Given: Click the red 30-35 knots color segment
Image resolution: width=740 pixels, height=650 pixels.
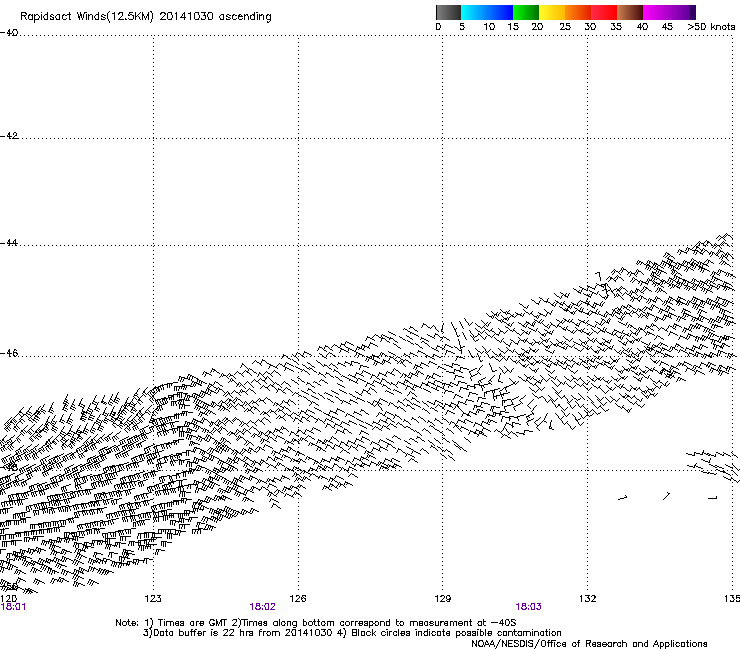Looking at the screenshot, I should tap(604, 12).
